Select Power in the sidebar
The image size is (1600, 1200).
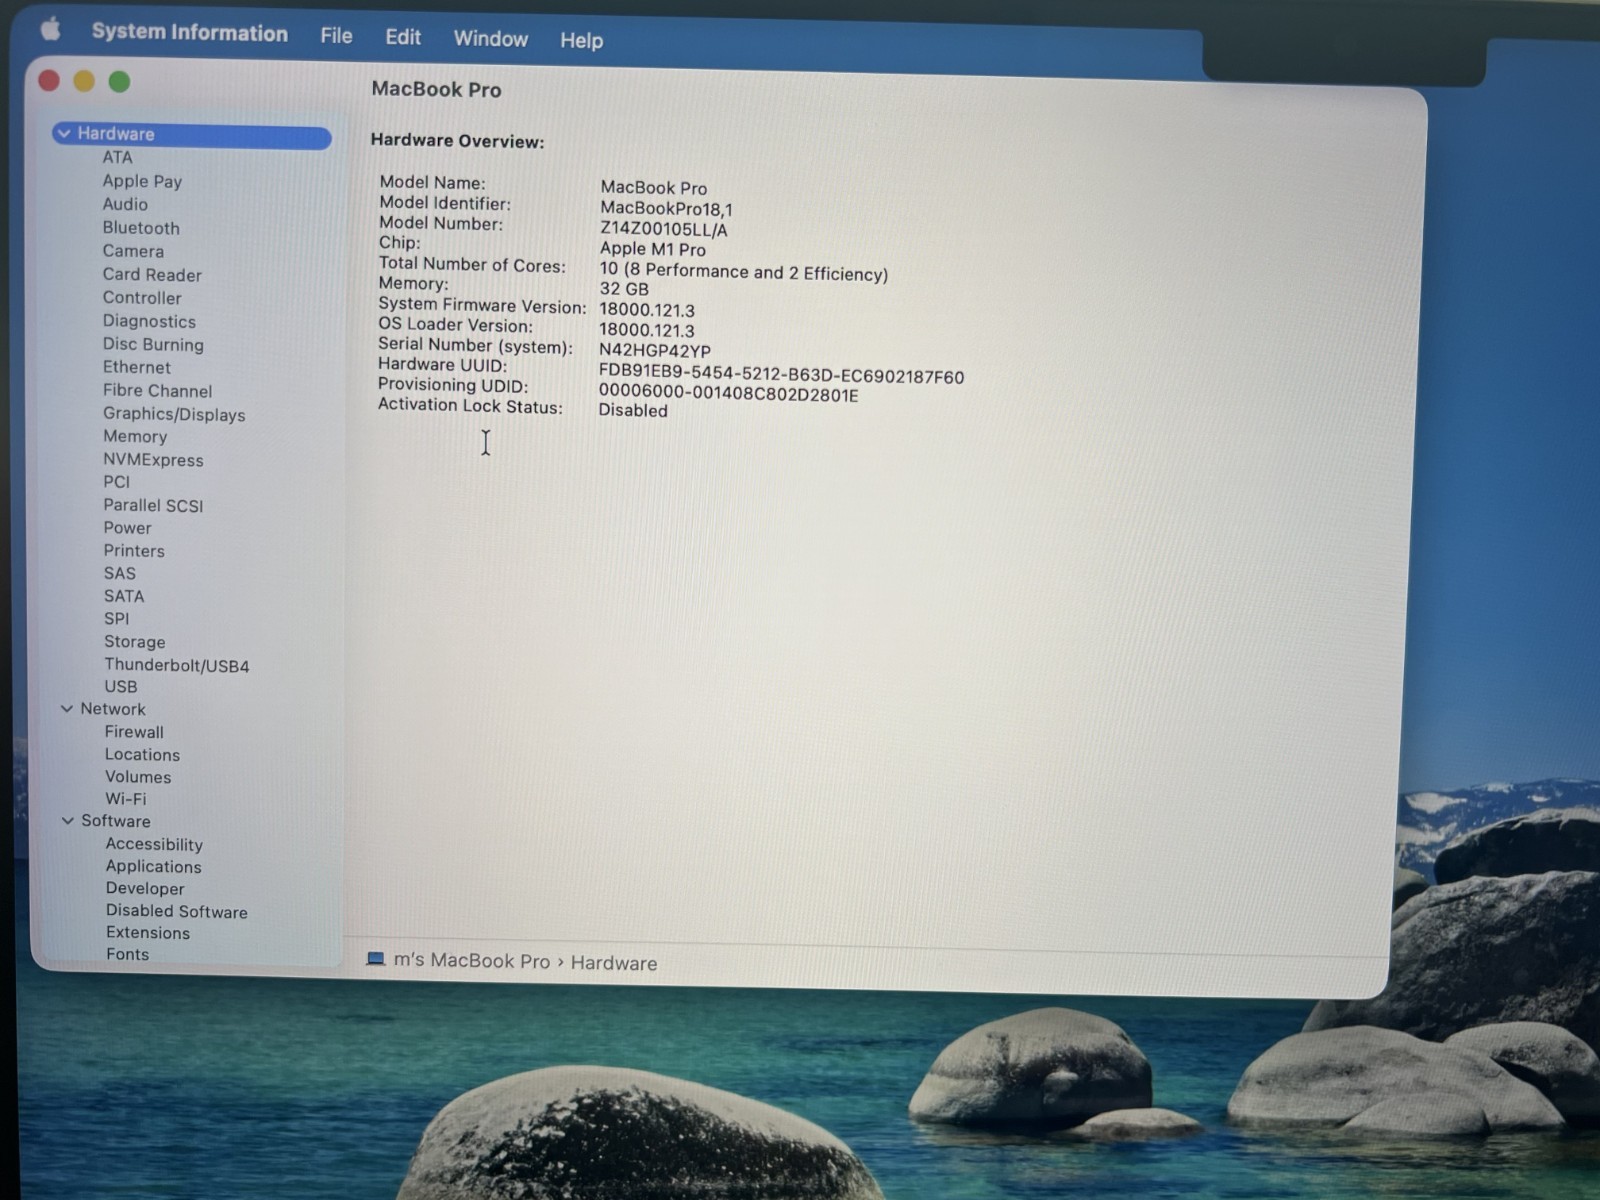pos(128,528)
